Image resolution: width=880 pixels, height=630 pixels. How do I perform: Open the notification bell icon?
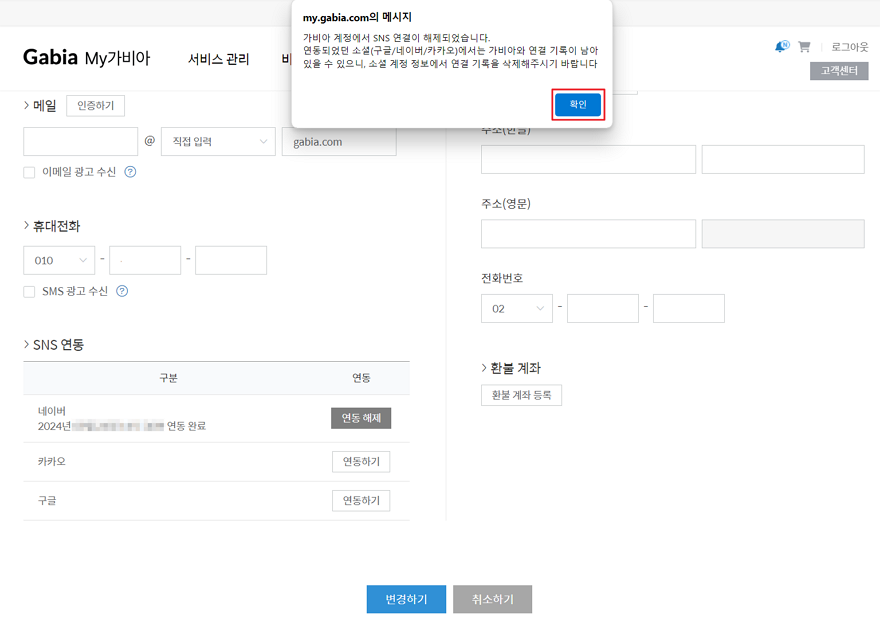[781, 47]
